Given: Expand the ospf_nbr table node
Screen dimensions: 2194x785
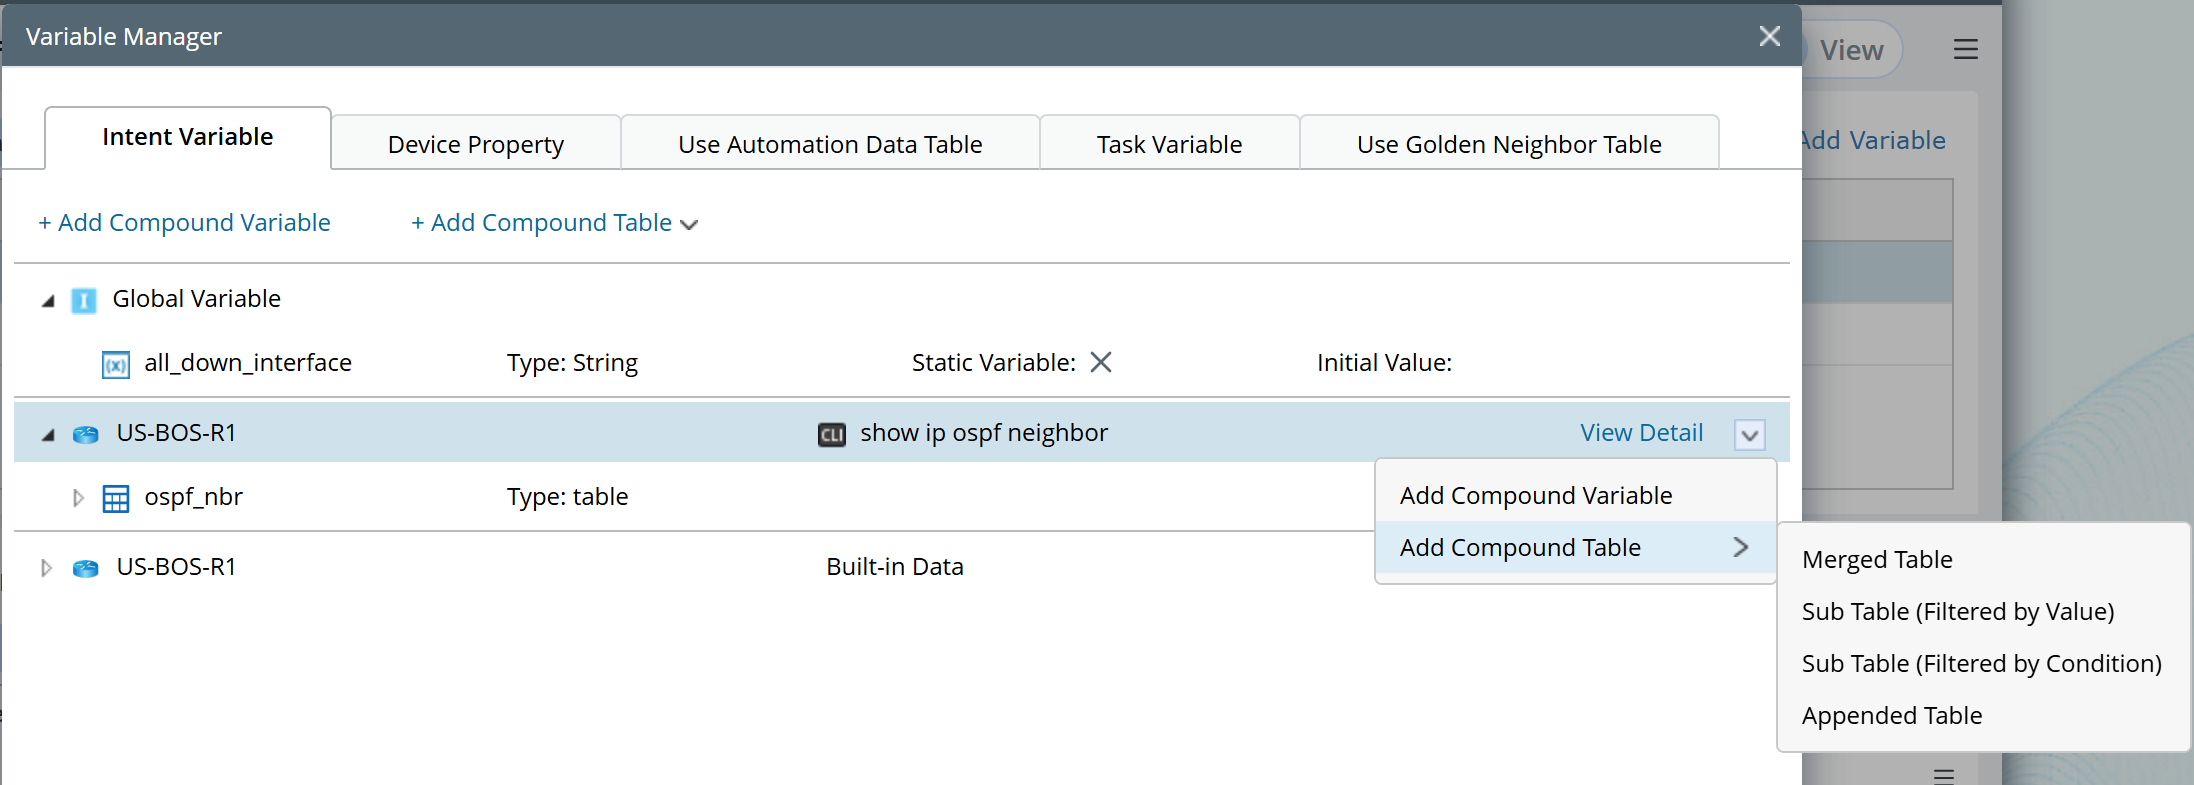Looking at the screenshot, I should pyautogui.click(x=78, y=498).
